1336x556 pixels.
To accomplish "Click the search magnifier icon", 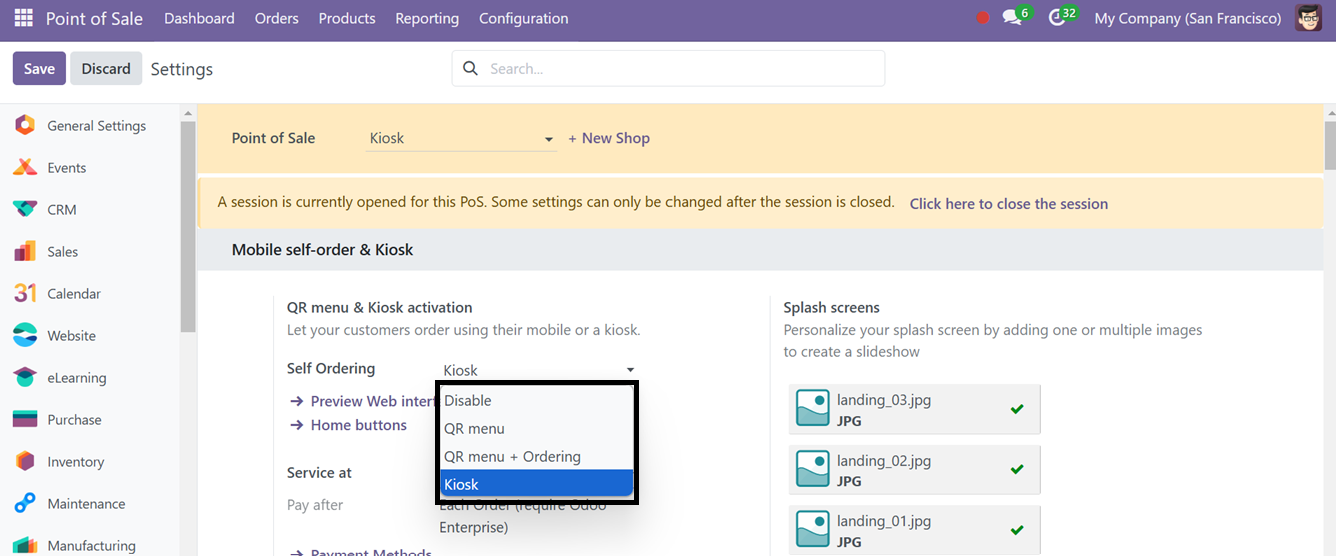I will point(471,69).
